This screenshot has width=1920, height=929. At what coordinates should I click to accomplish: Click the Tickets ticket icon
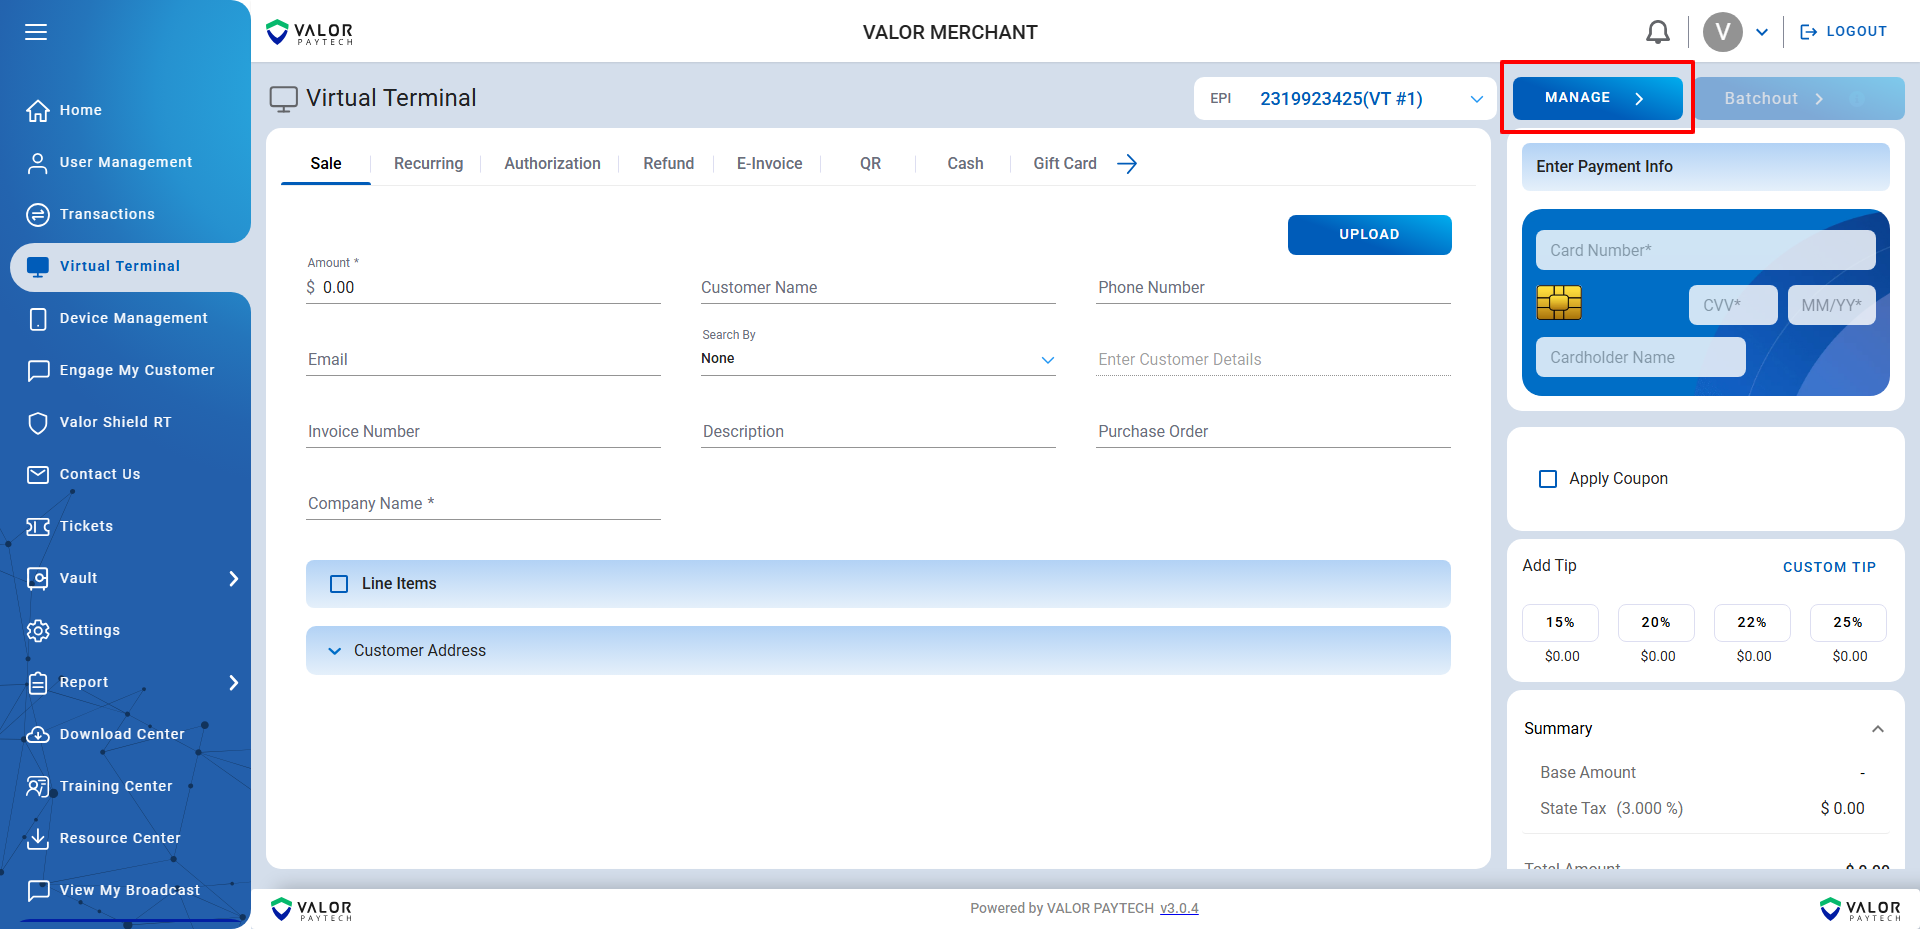click(38, 527)
